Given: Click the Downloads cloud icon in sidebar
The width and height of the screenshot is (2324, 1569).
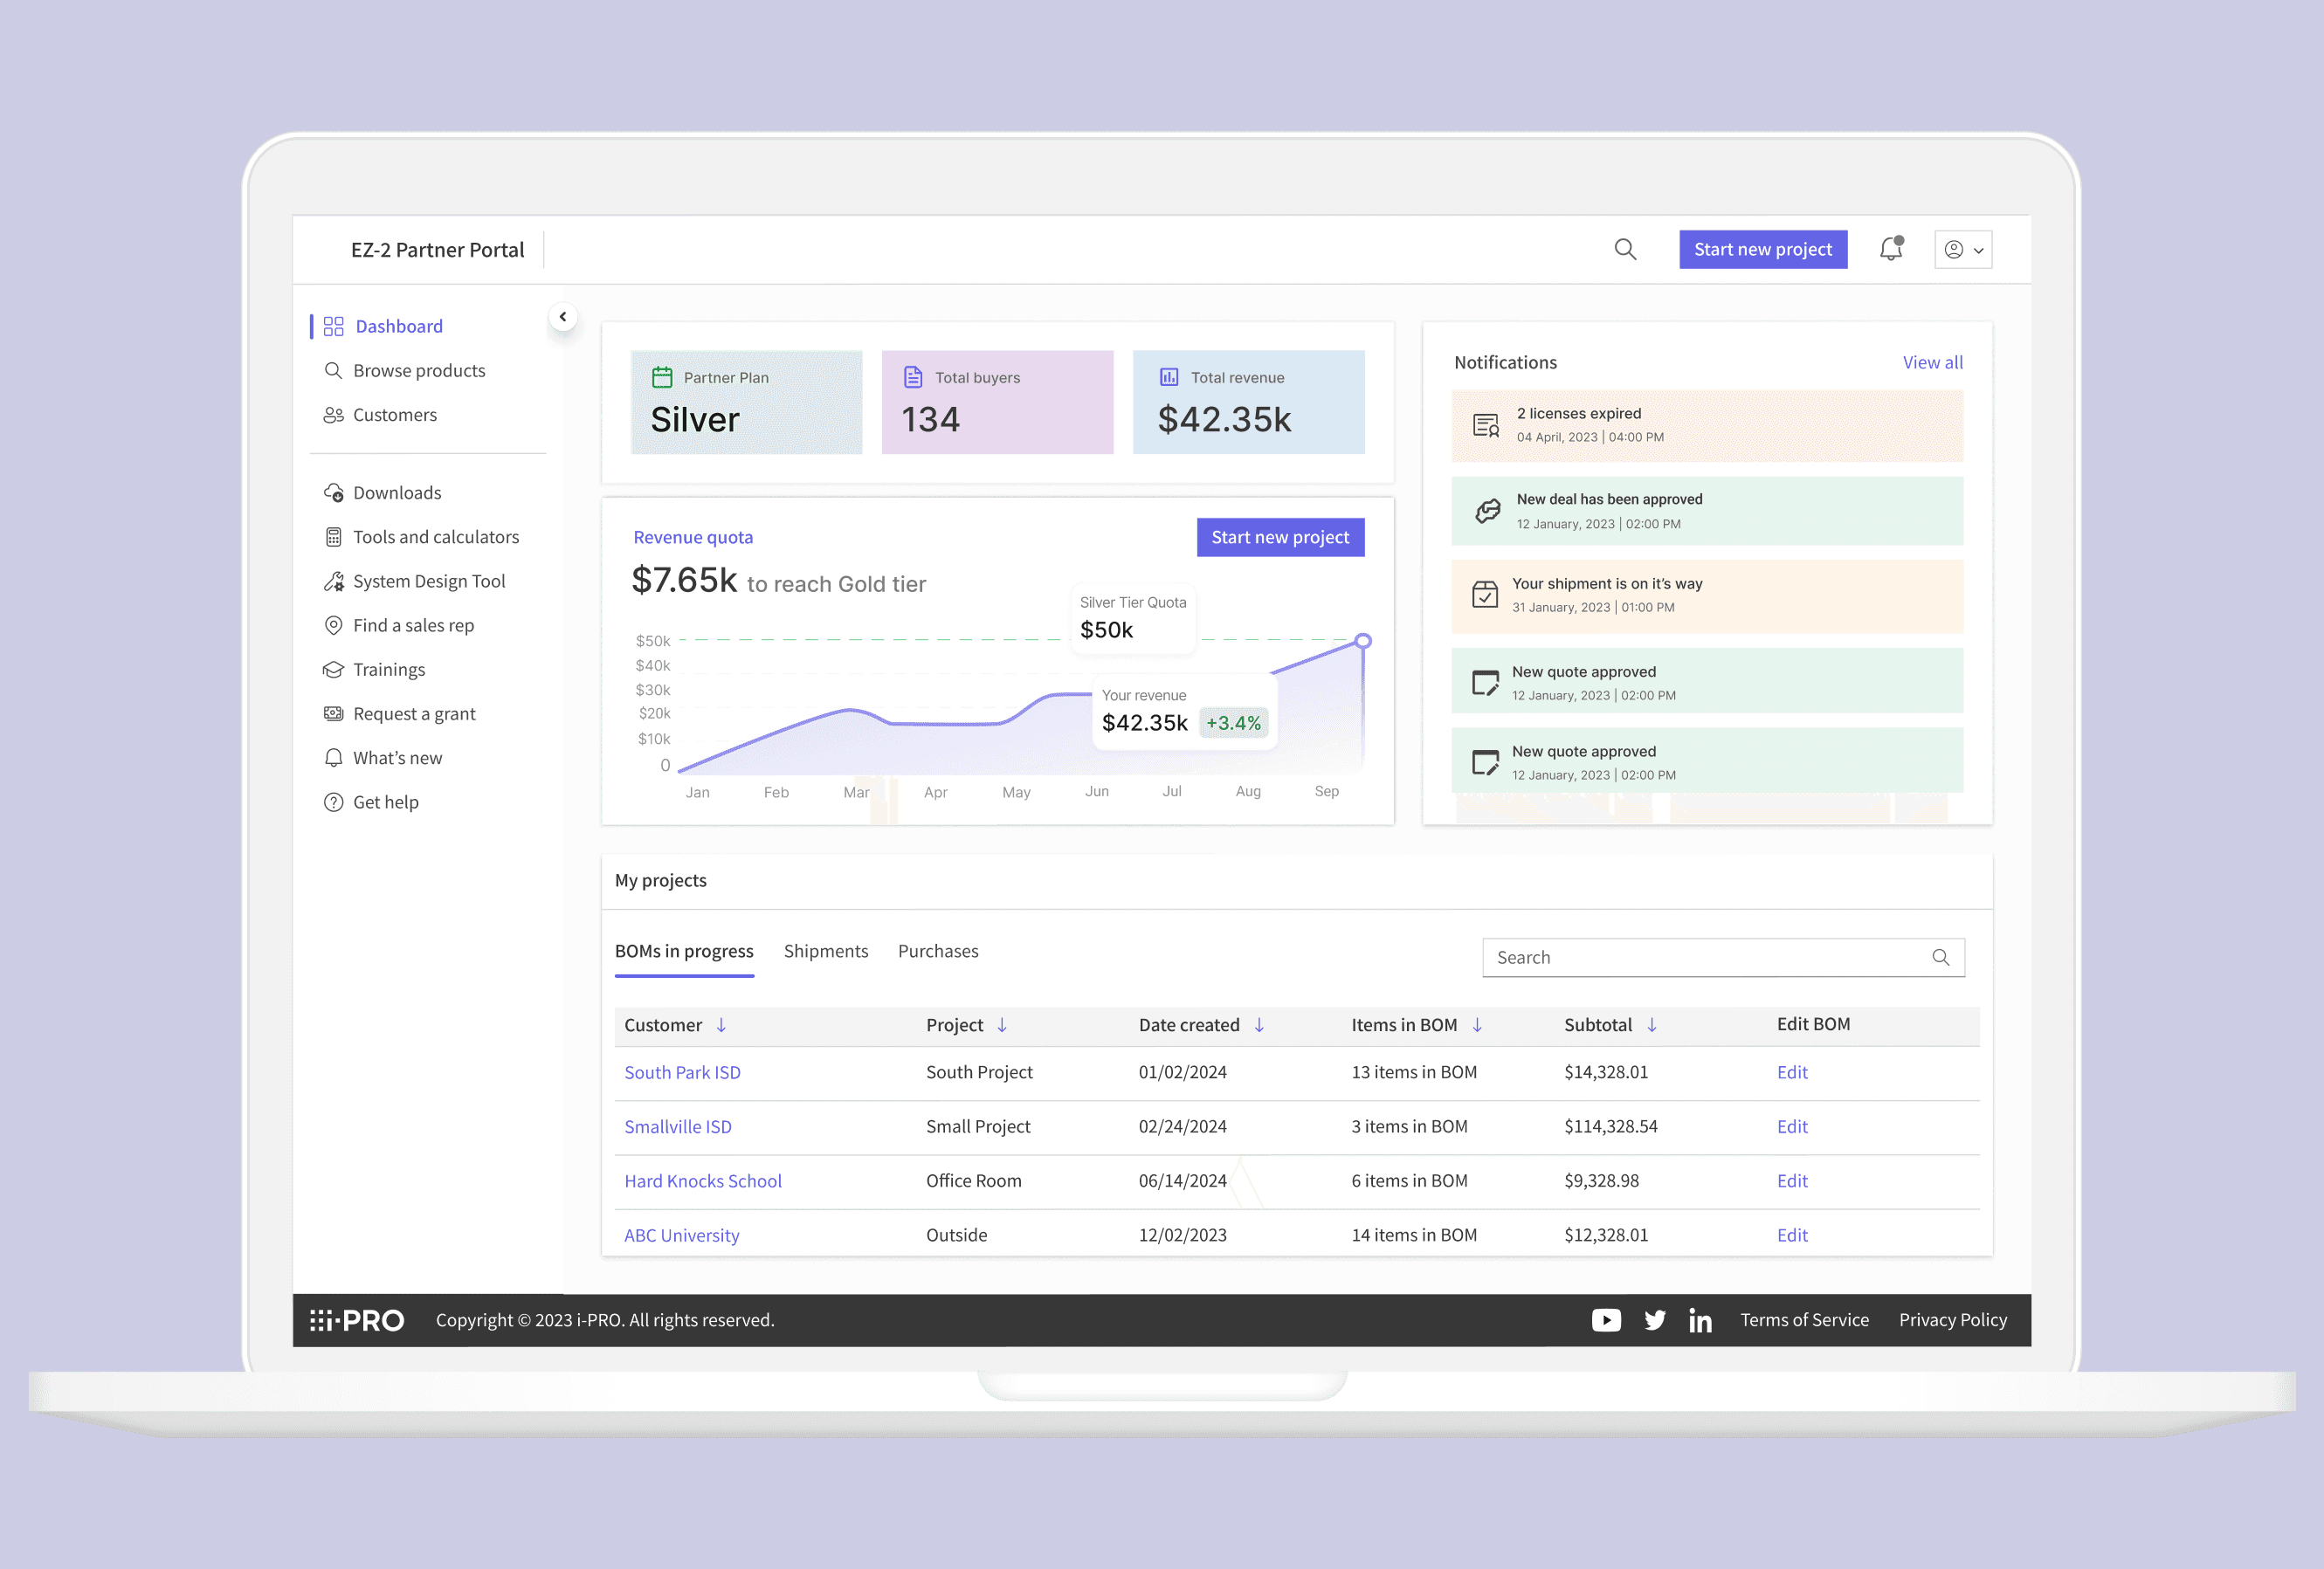Looking at the screenshot, I should pos(333,493).
